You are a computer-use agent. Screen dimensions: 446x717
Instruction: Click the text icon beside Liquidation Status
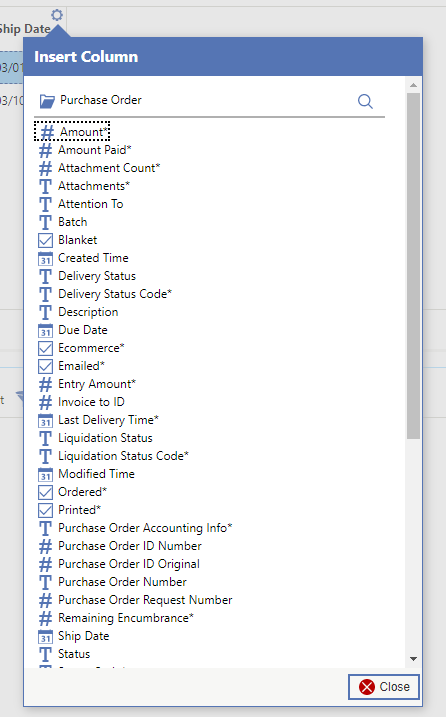45,439
